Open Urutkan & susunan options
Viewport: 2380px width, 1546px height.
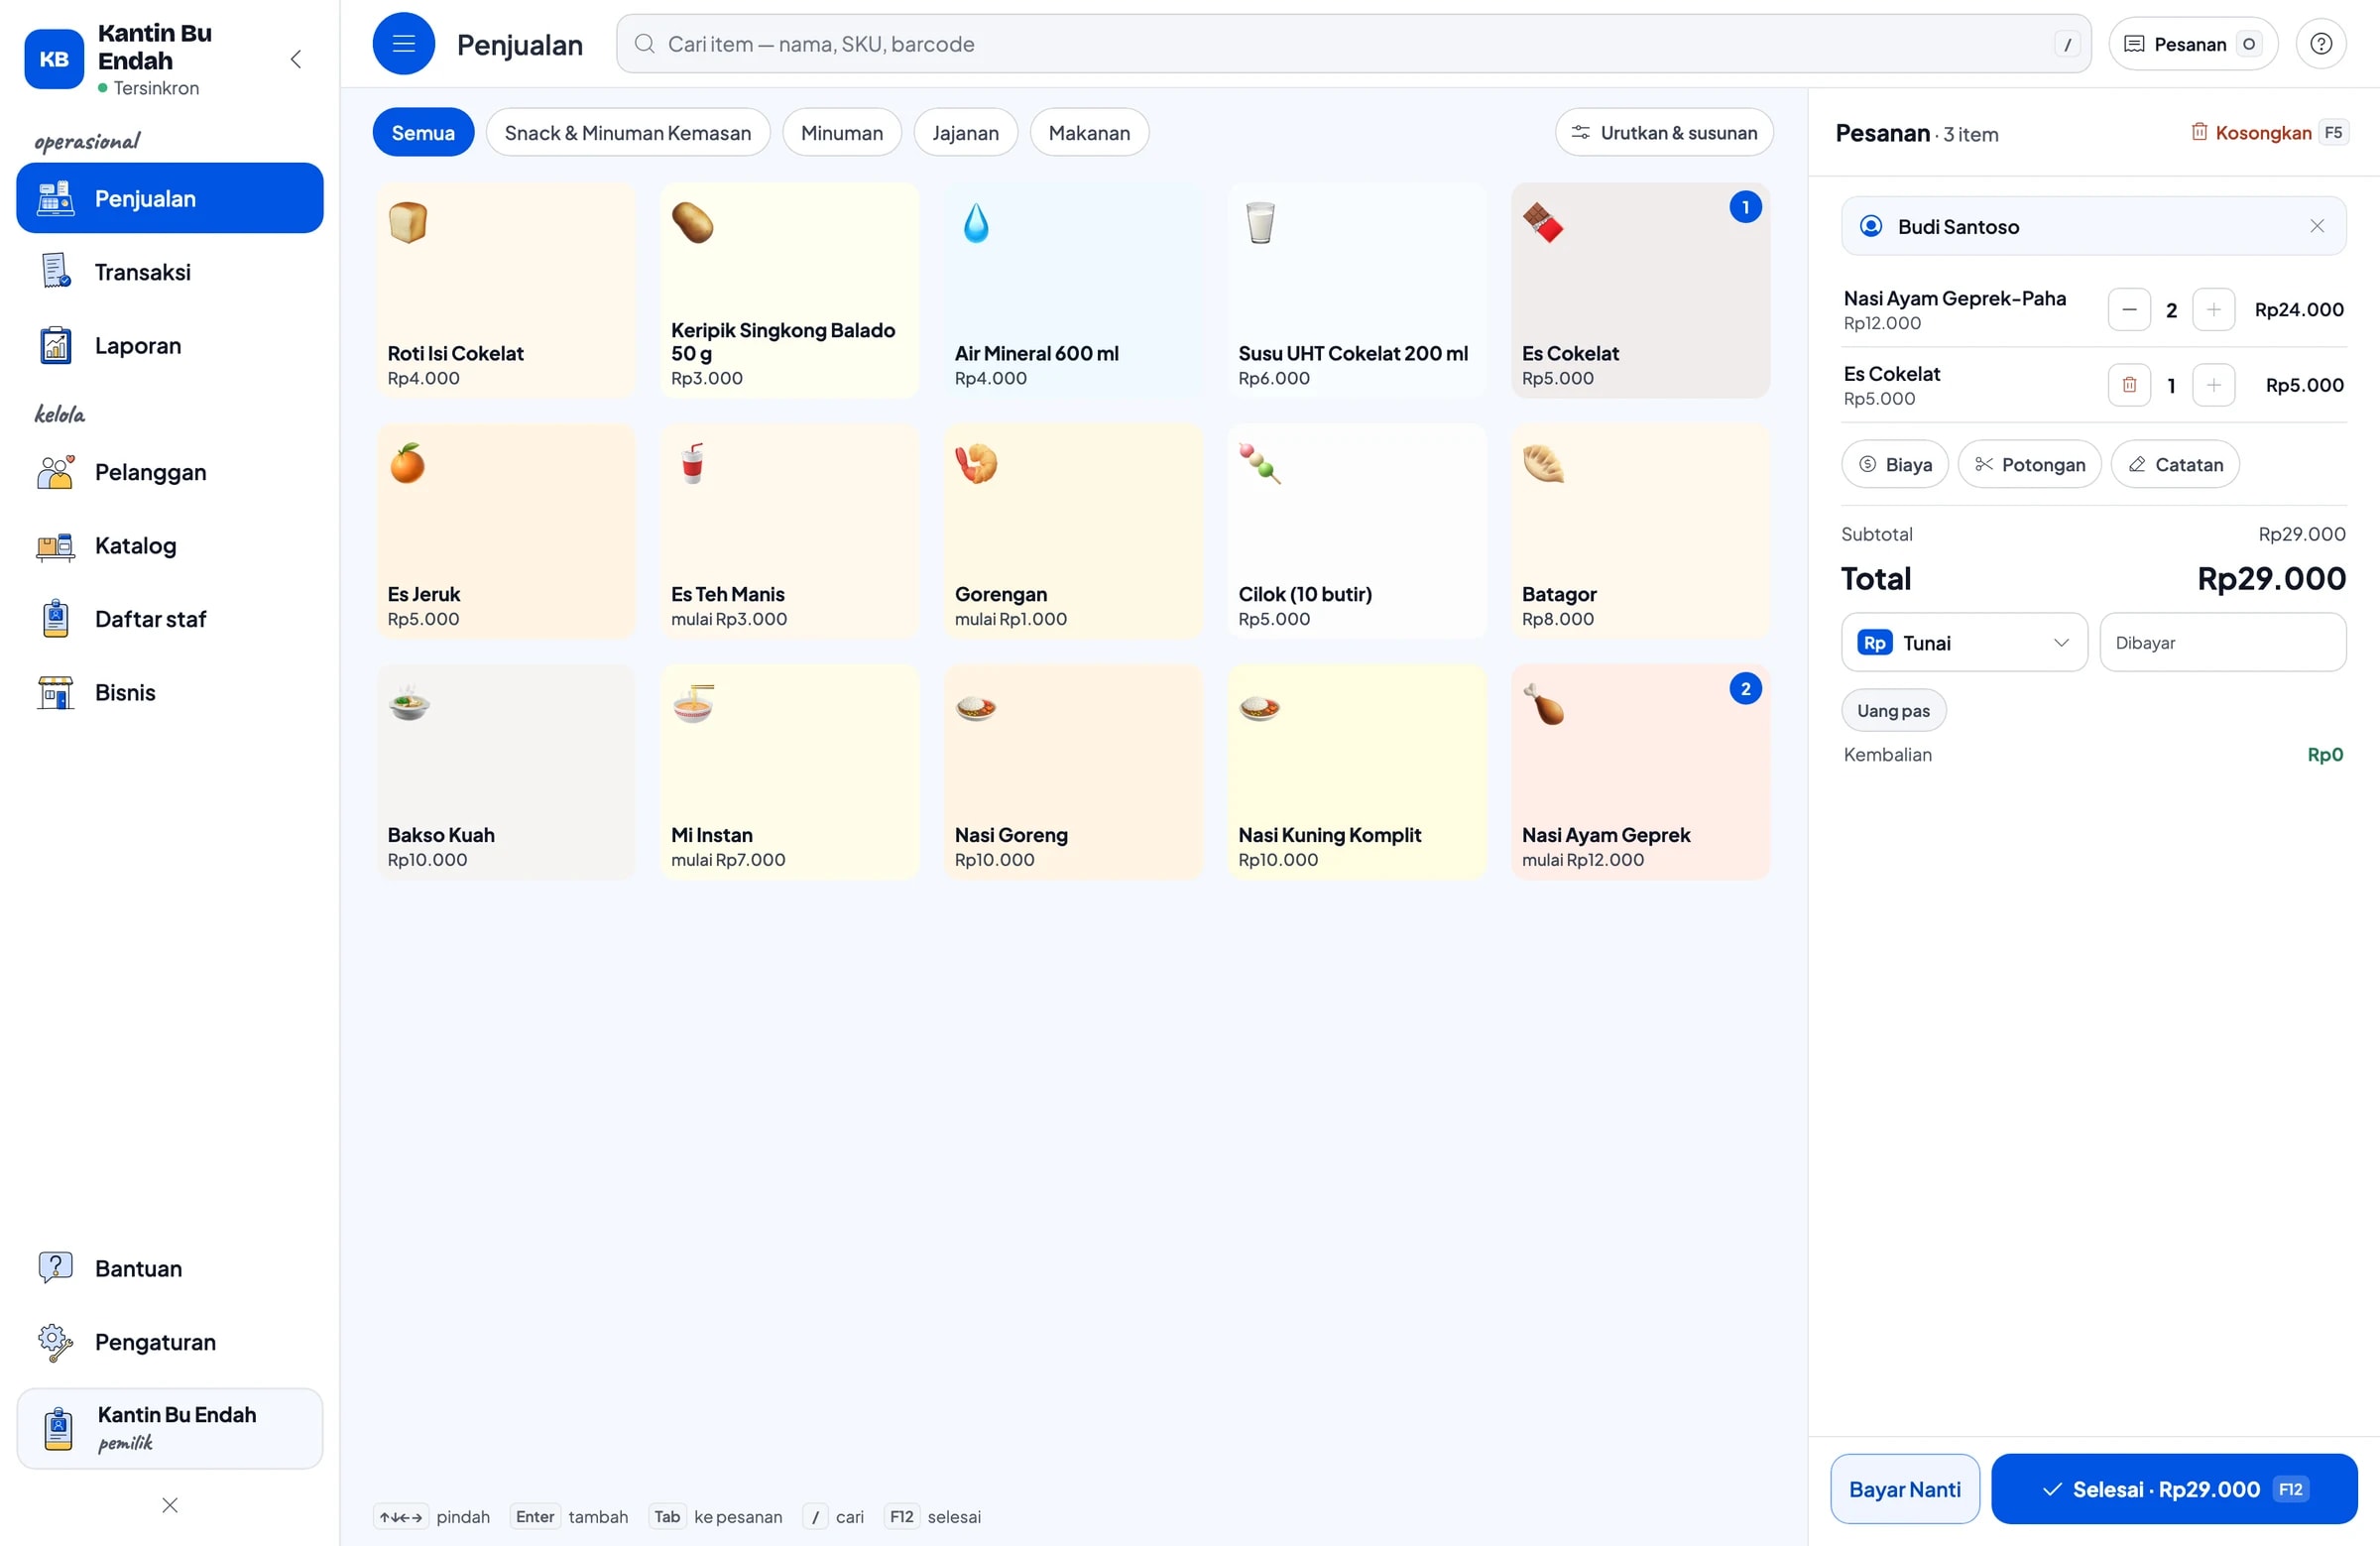coord(1663,133)
